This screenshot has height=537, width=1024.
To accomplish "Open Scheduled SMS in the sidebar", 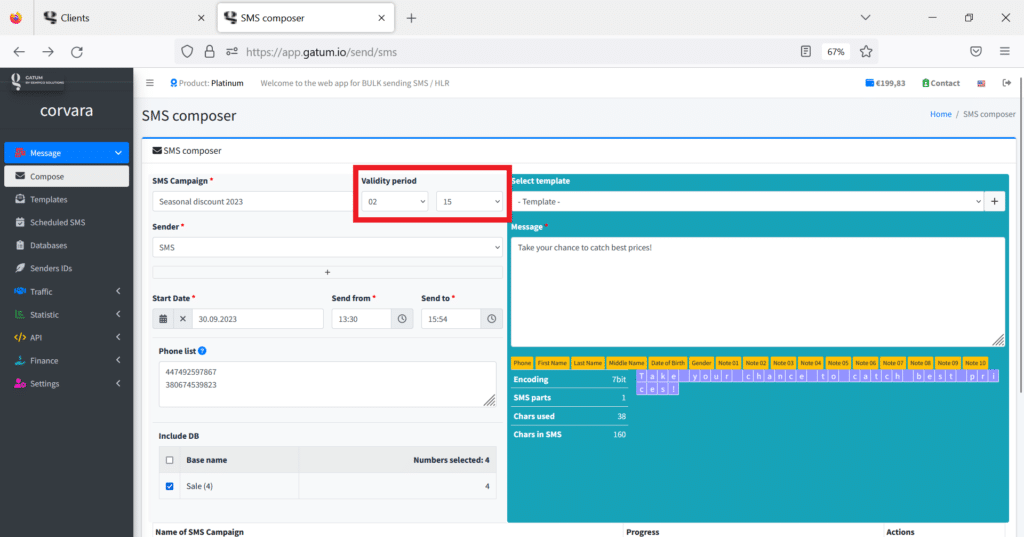I will click(x=57, y=222).
